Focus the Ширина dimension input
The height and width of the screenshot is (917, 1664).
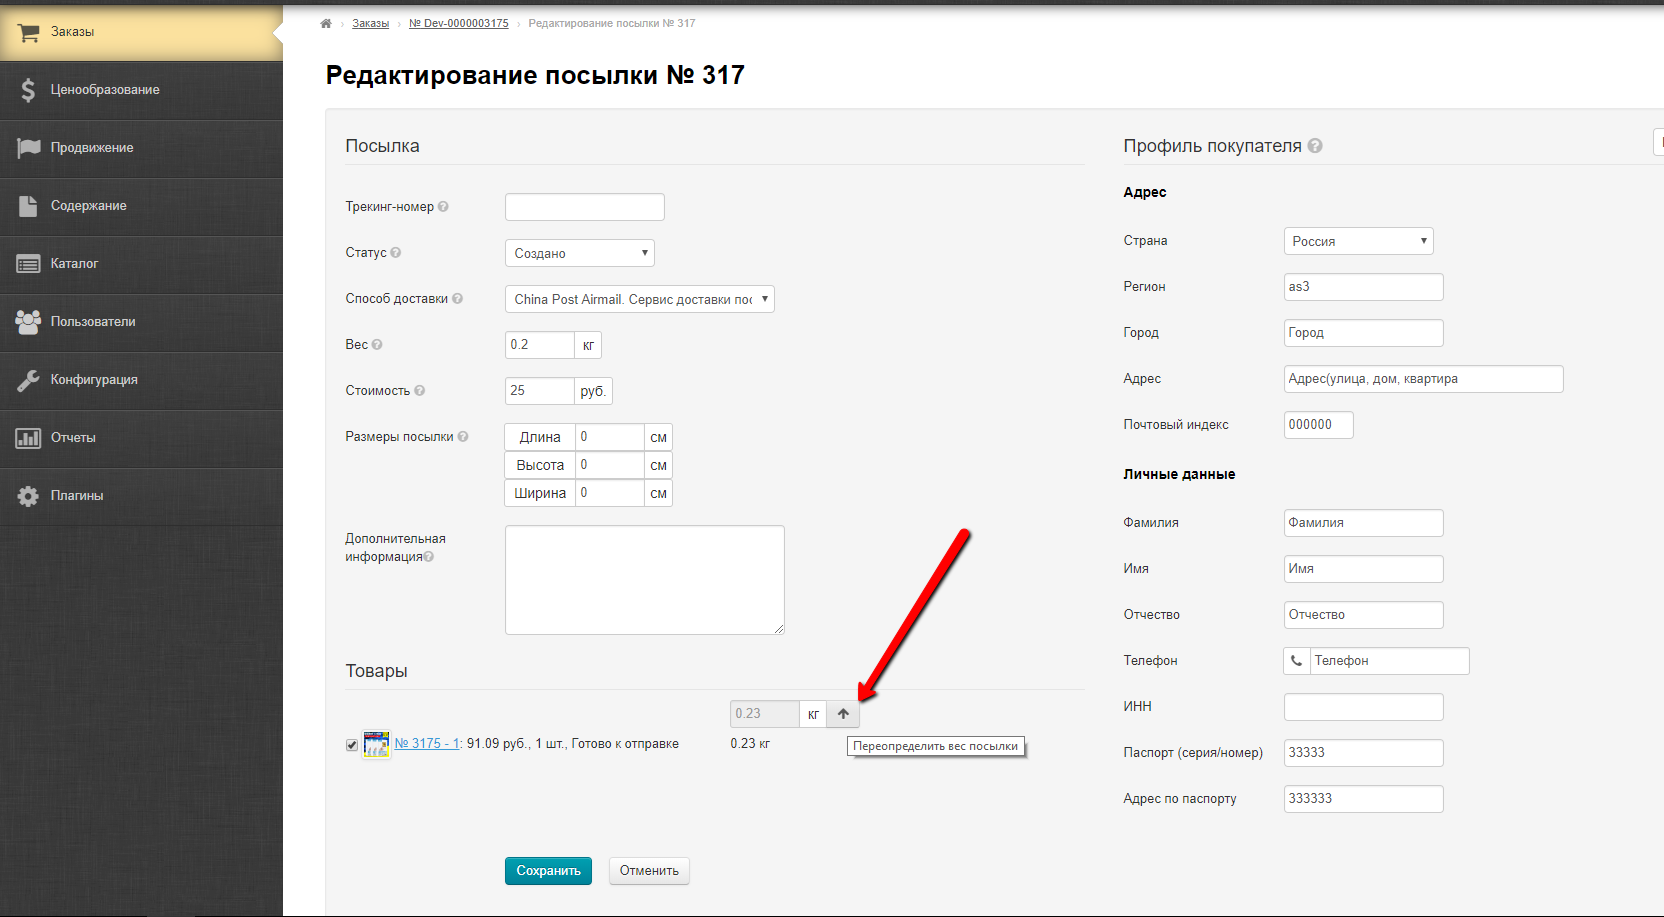[x=610, y=493]
